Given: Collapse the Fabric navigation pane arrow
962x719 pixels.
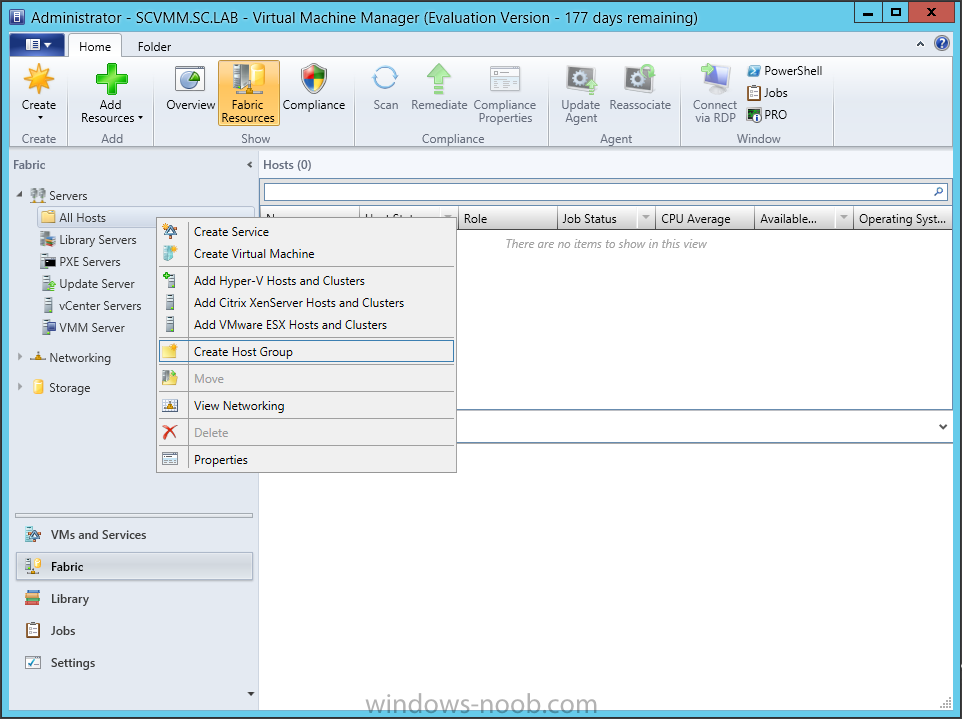Looking at the screenshot, I should click(x=249, y=164).
